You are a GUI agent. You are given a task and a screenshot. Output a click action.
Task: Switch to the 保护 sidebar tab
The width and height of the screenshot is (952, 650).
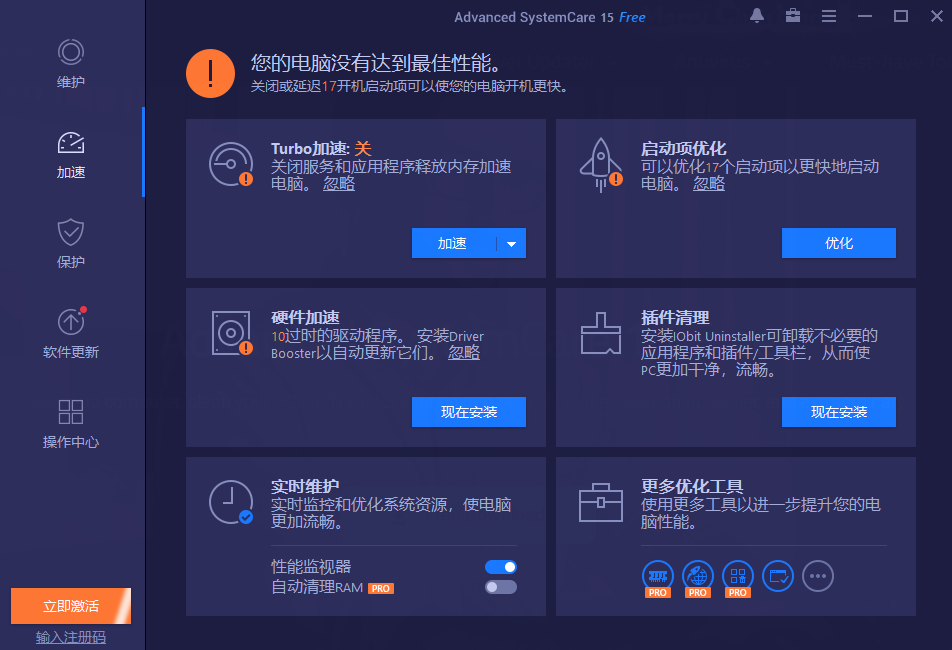point(70,244)
